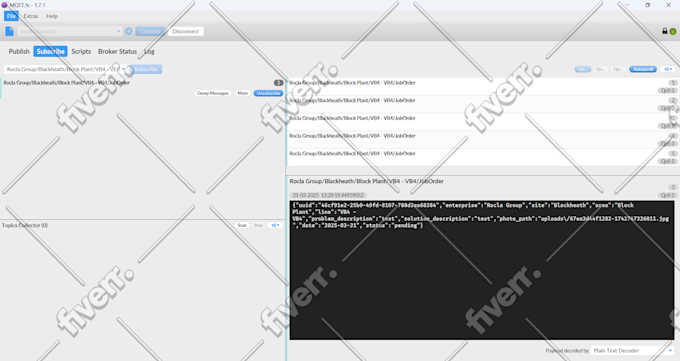Click the Connect button
This screenshot has height=361, width=680.
pos(150,31)
